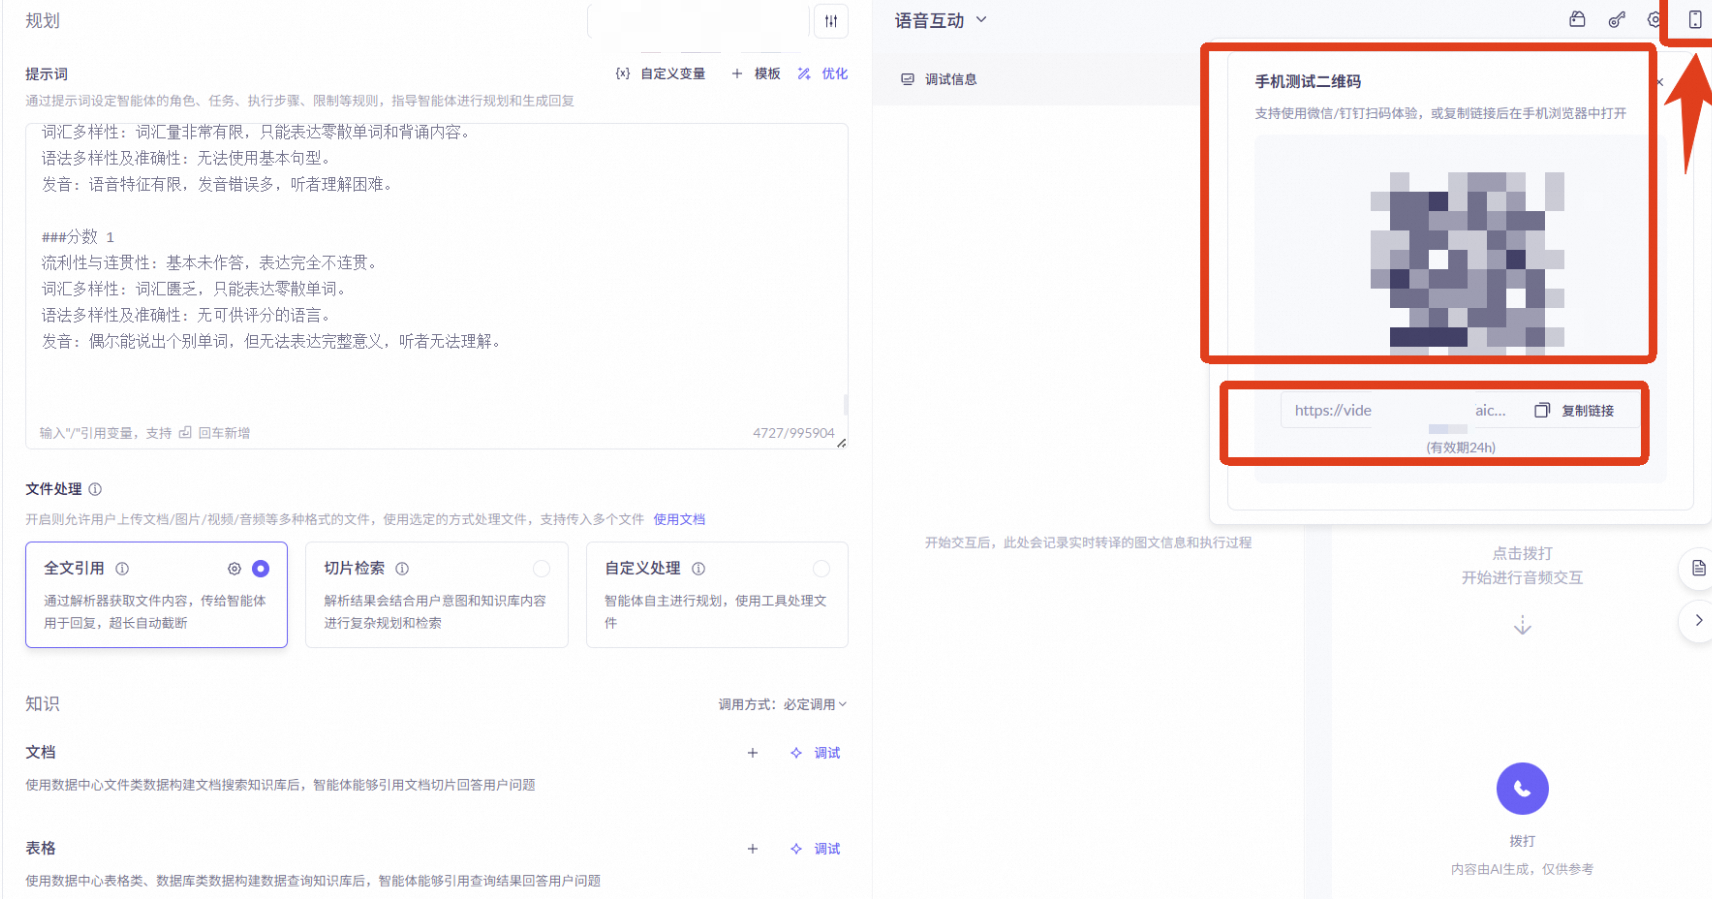Screen dimensions: 1712x899
Task: Click 点击拨打 hint text
Action: click(x=1522, y=553)
